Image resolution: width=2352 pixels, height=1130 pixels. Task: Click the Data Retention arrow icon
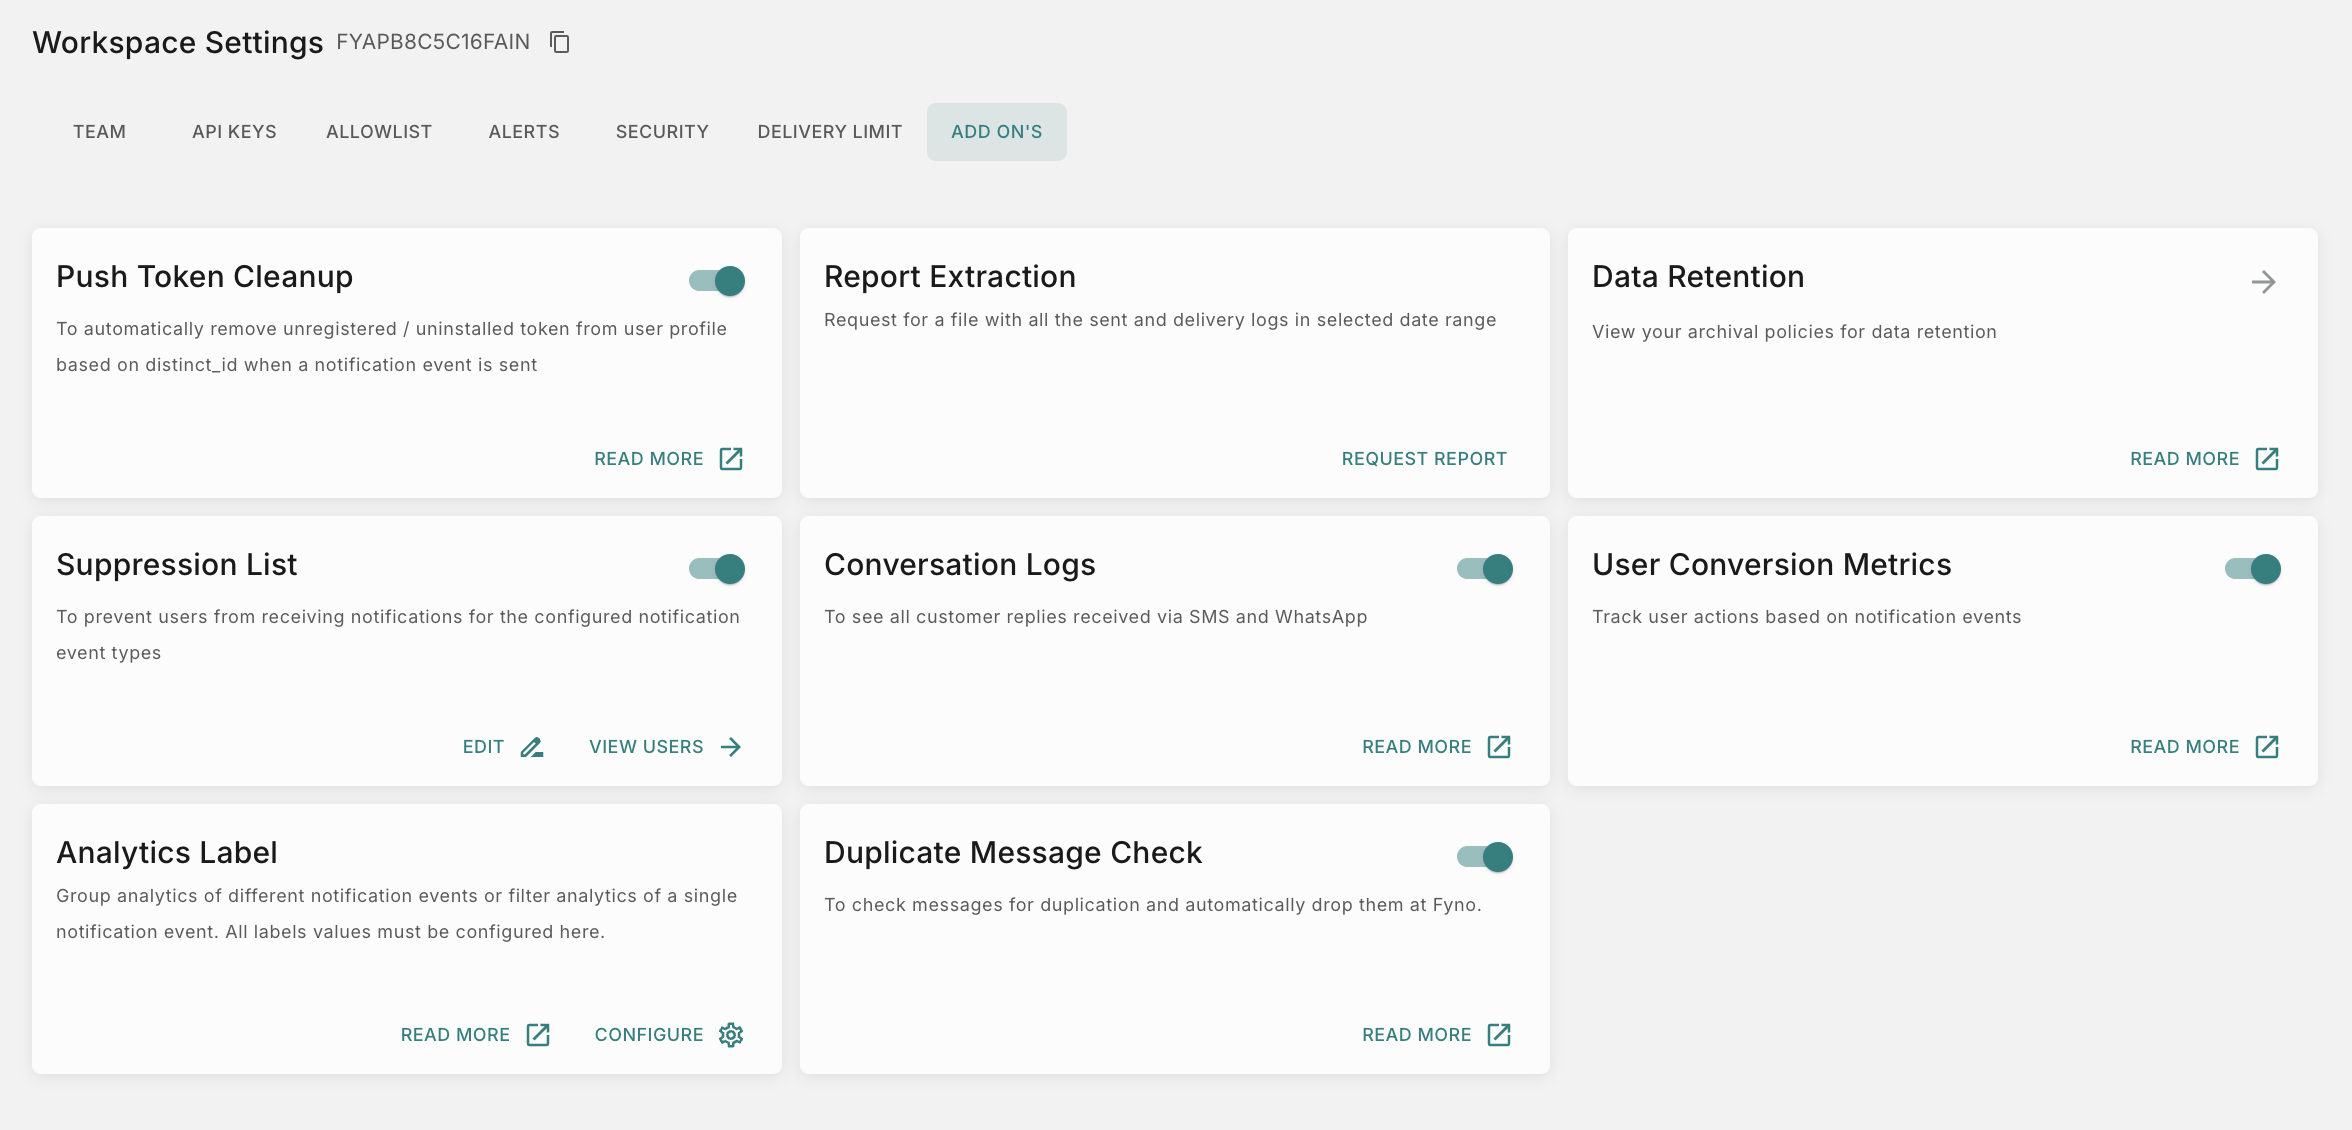pos(2263,282)
